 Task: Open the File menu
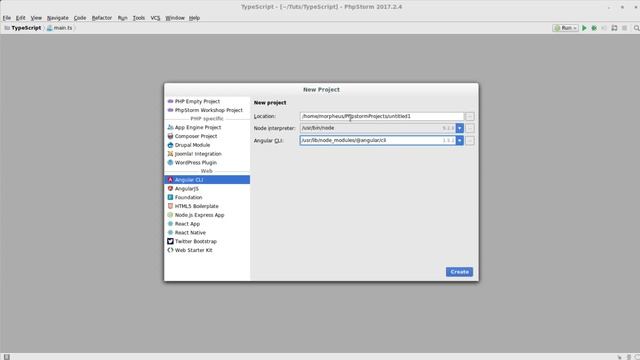click(x=7, y=18)
